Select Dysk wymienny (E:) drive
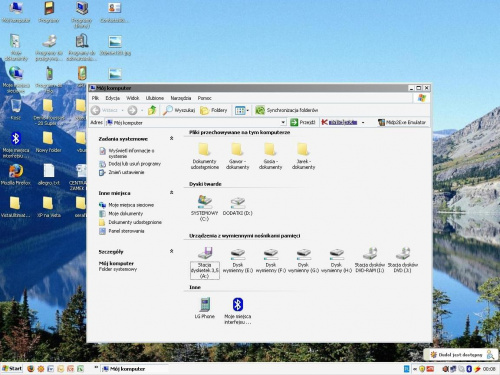500x375 pixels. [x=238, y=261]
